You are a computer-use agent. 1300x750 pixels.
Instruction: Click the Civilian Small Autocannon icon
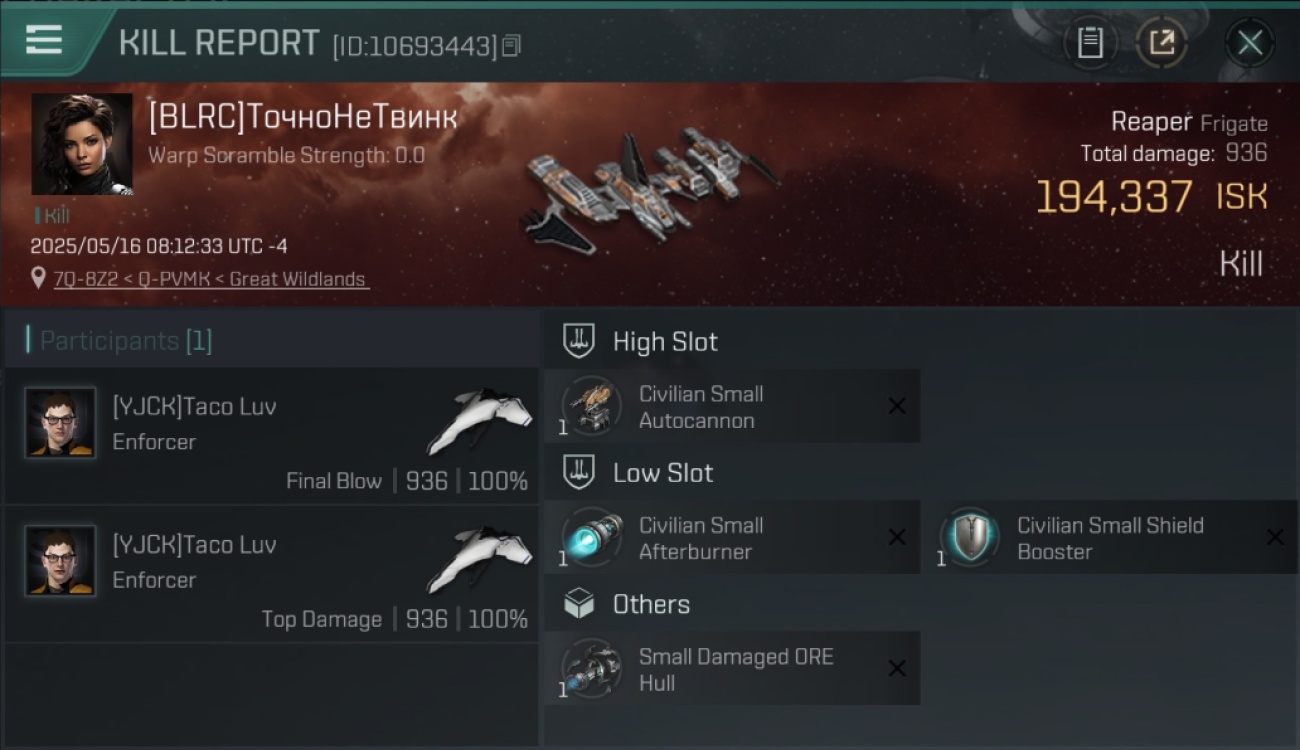591,407
